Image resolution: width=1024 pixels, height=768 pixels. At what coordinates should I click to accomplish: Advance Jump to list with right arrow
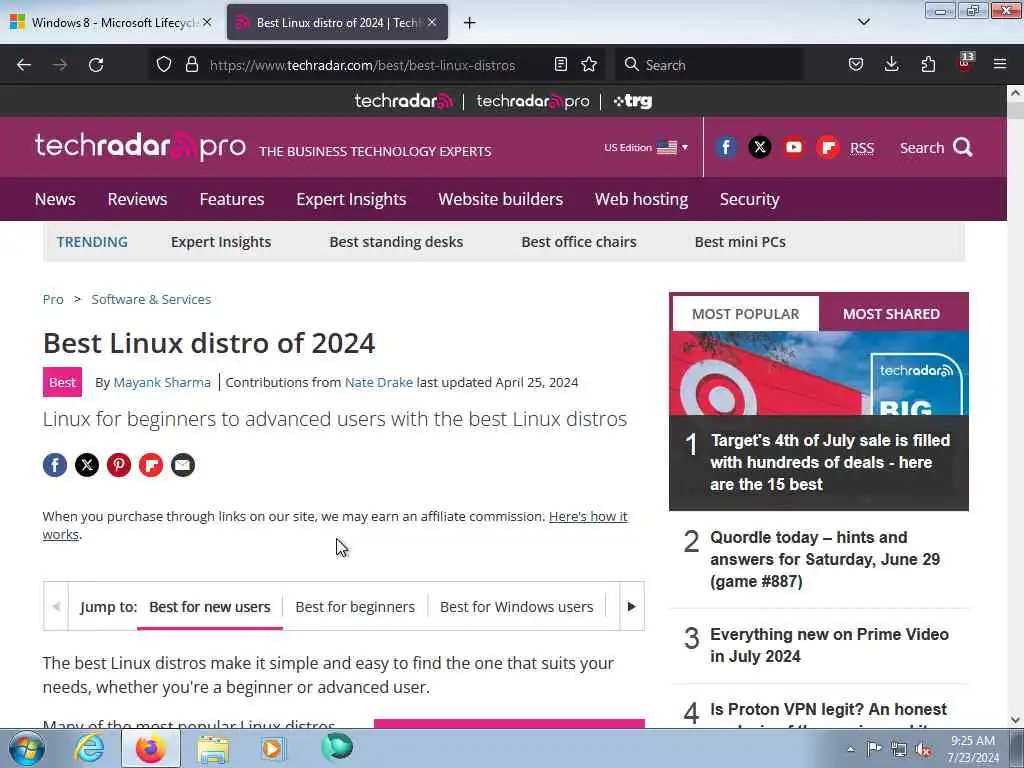632,607
